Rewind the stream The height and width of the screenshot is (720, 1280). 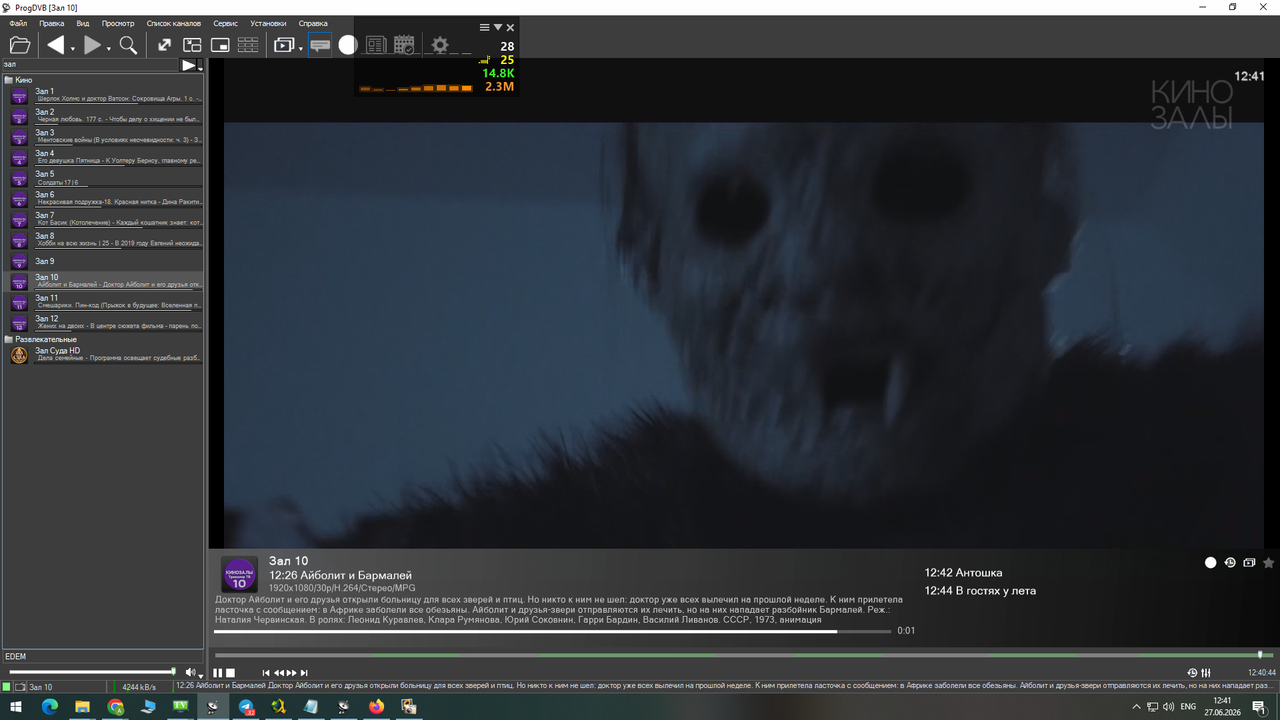279,673
